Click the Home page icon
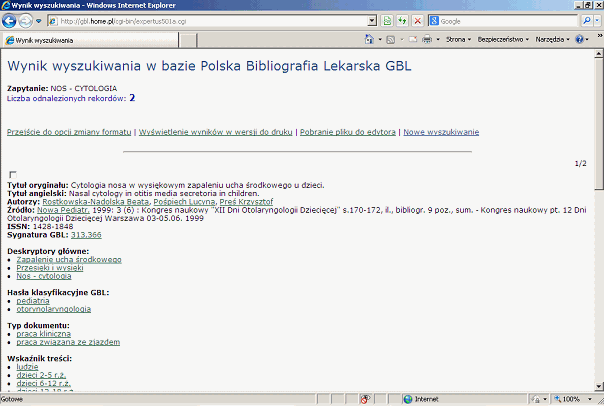Image resolution: width=604 pixels, height=406 pixels. [x=369, y=39]
